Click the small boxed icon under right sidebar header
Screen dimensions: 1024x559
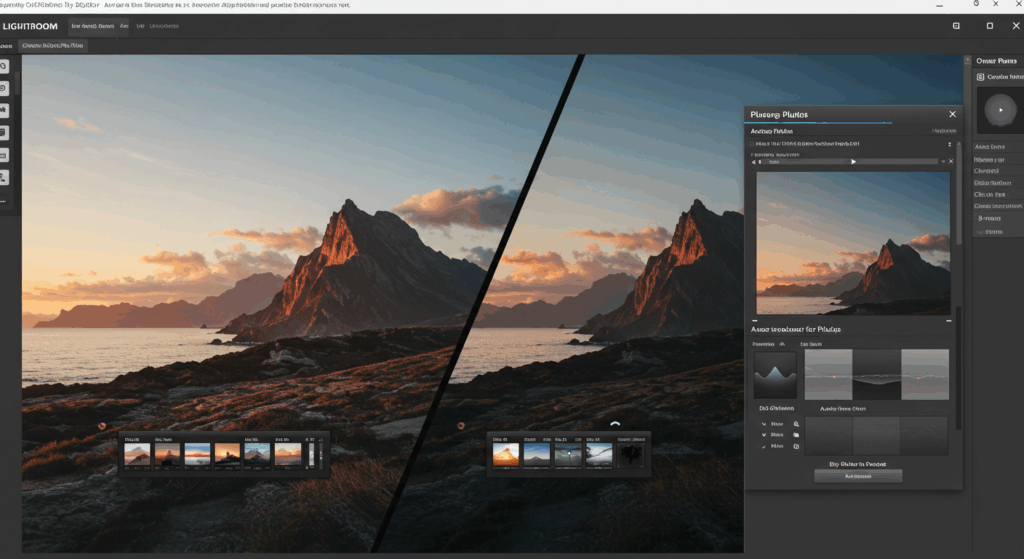(980, 77)
